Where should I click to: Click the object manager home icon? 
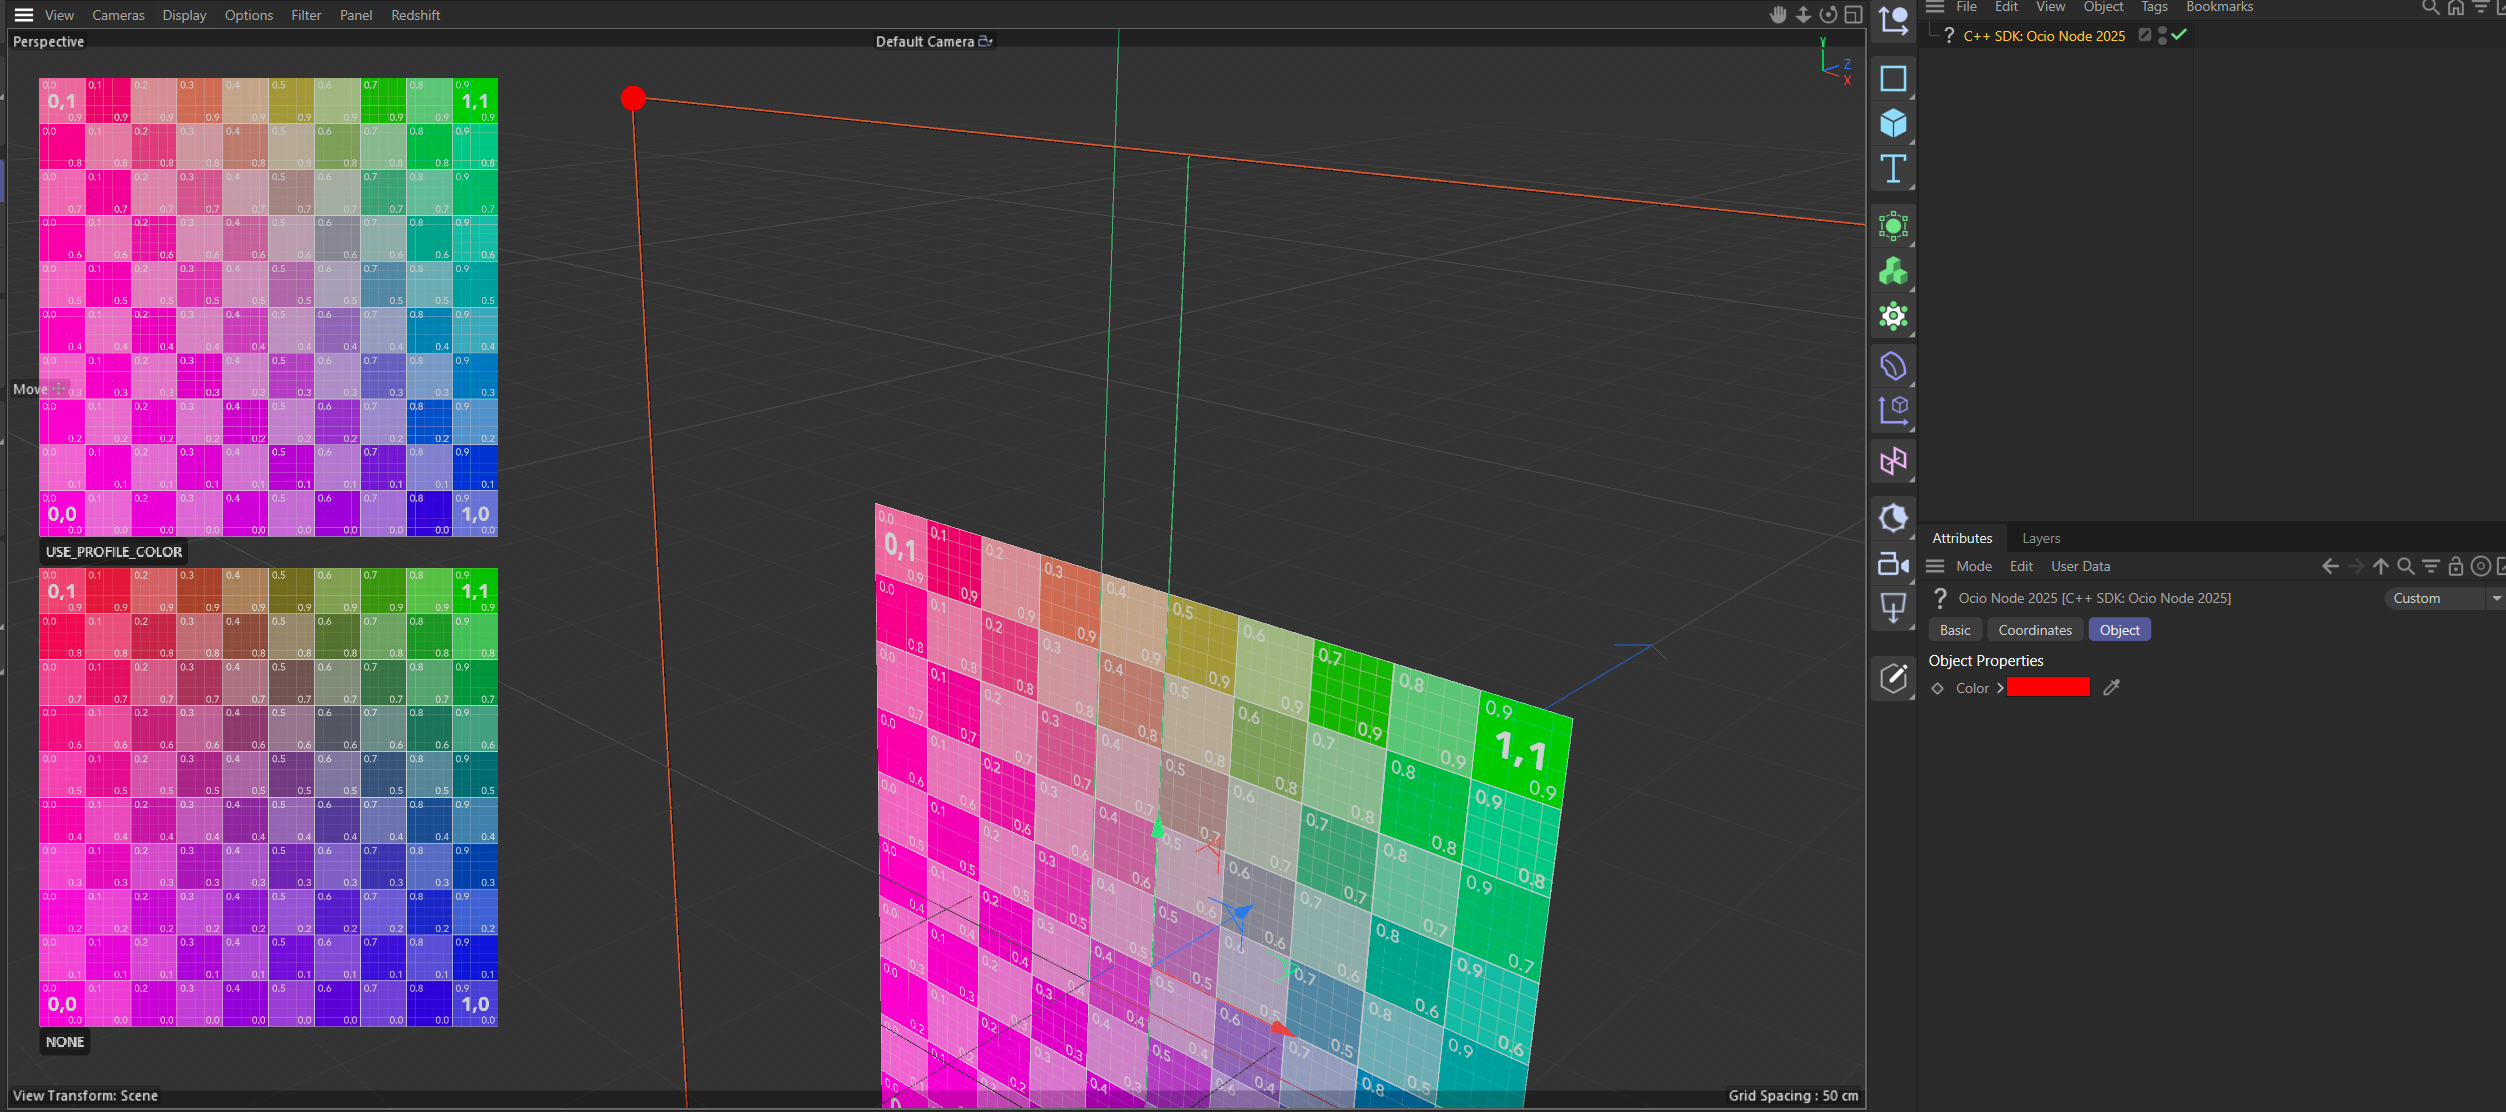[2455, 8]
